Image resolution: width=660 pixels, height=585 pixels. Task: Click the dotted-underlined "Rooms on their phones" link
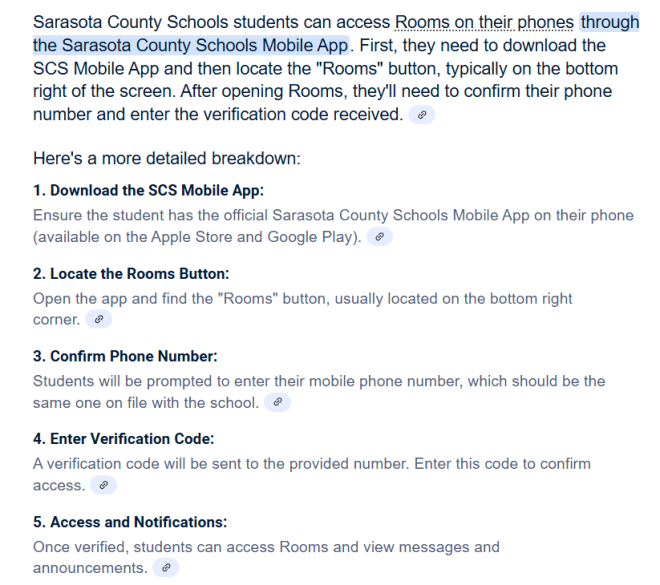pyautogui.click(x=486, y=22)
